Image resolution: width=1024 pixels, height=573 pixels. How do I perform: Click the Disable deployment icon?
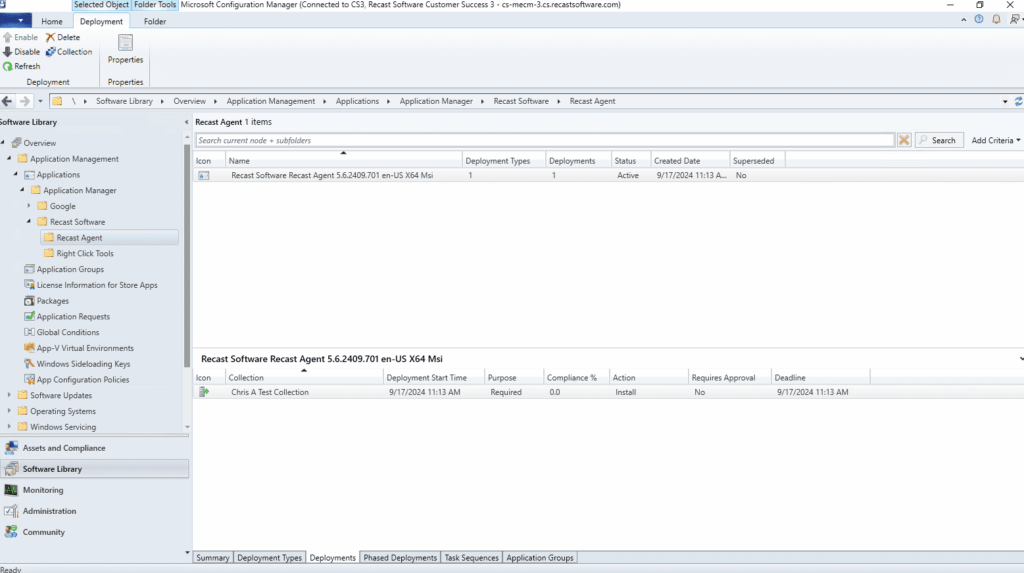click(x=8, y=52)
